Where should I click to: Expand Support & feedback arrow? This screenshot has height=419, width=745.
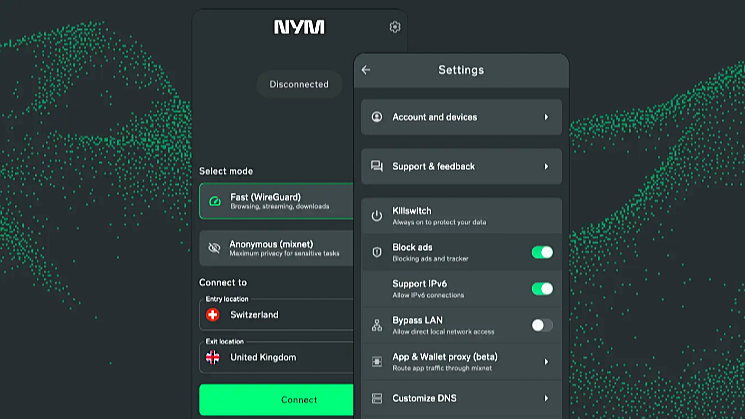(546, 166)
